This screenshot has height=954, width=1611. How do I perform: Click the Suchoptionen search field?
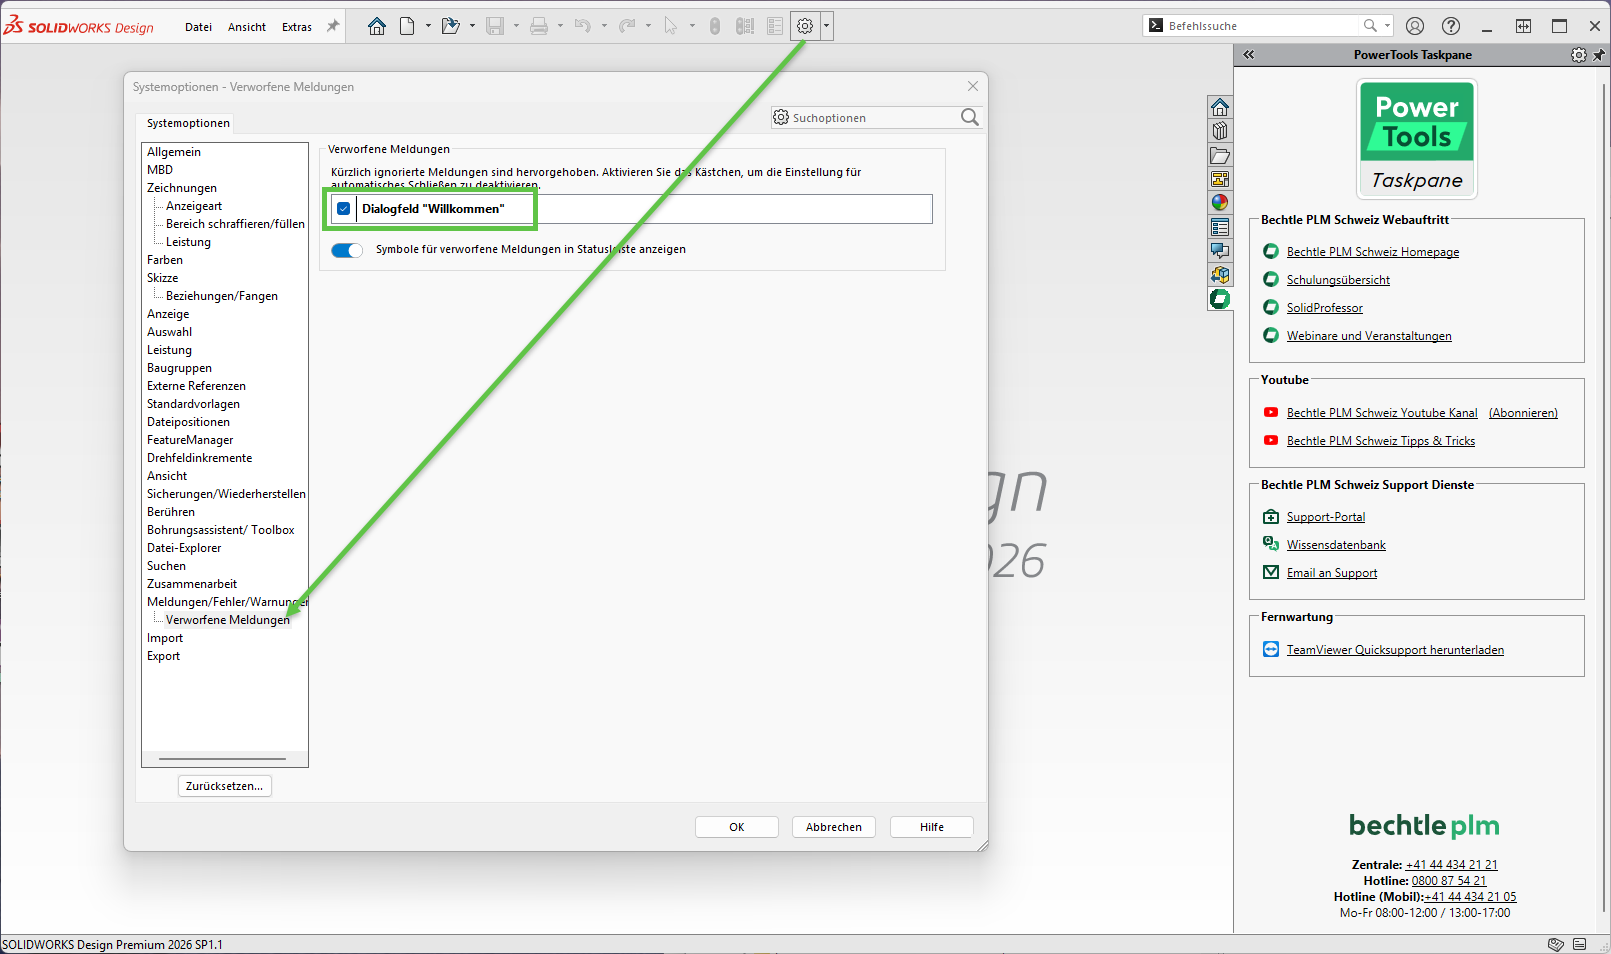[x=870, y=118]
